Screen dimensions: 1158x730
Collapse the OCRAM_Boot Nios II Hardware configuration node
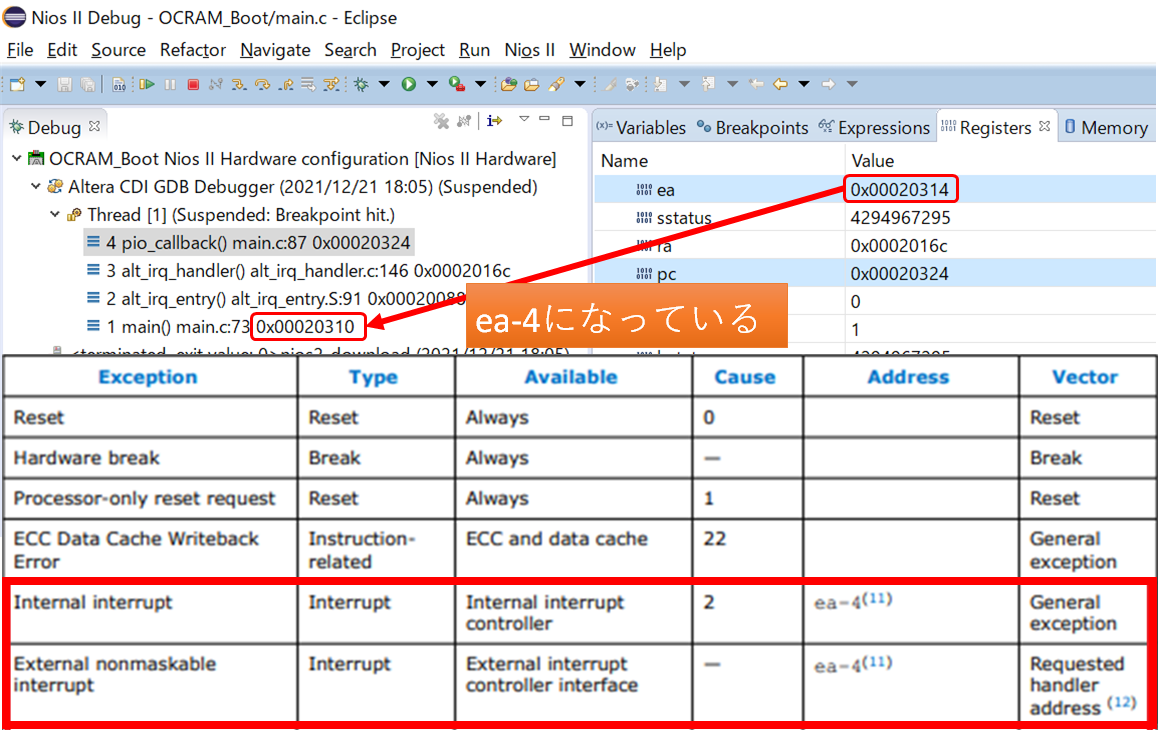pyautogui.click(x=17, y=159)
